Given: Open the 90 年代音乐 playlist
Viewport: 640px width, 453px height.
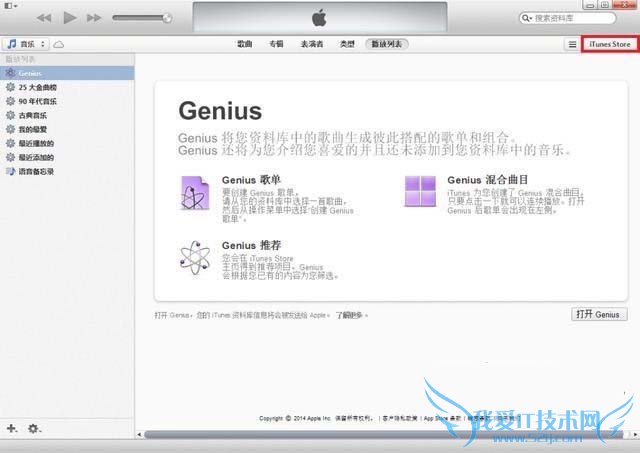Looking at the screenshot, I should pos(67,101).
